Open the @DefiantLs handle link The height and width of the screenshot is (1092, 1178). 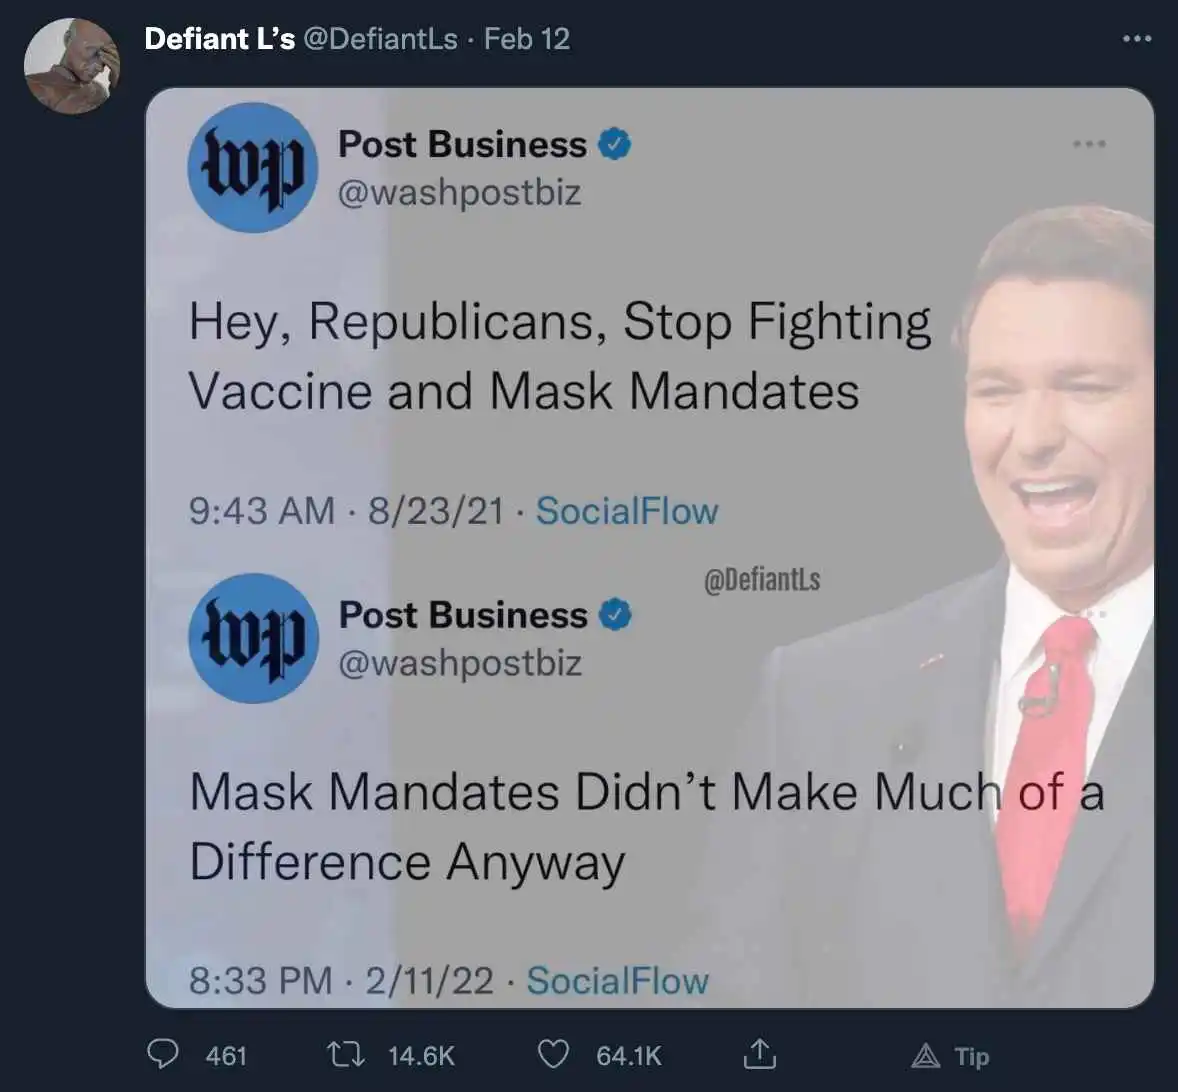[x=380, y=39]
